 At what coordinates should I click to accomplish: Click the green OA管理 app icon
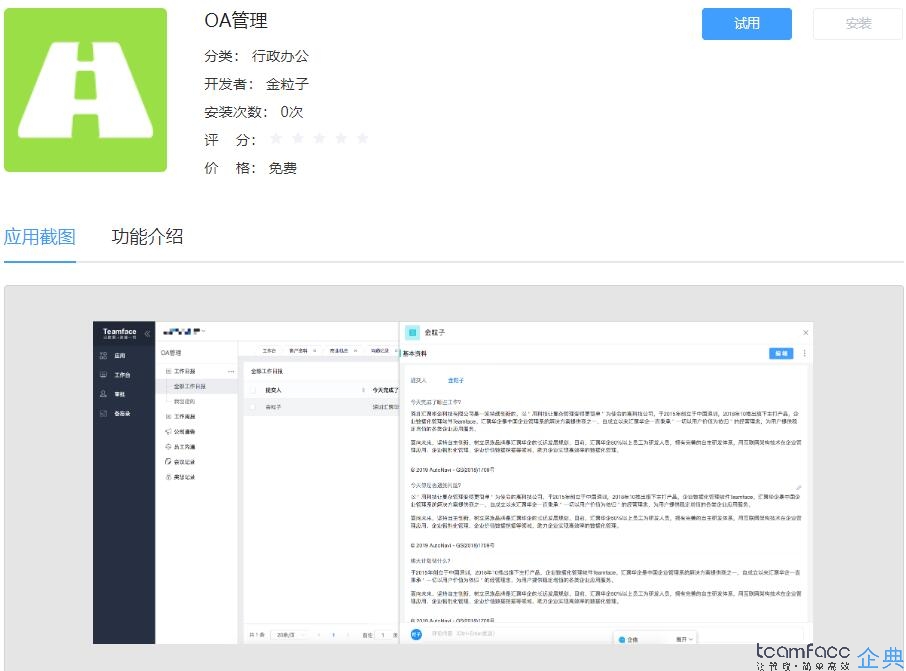[86, 90]
